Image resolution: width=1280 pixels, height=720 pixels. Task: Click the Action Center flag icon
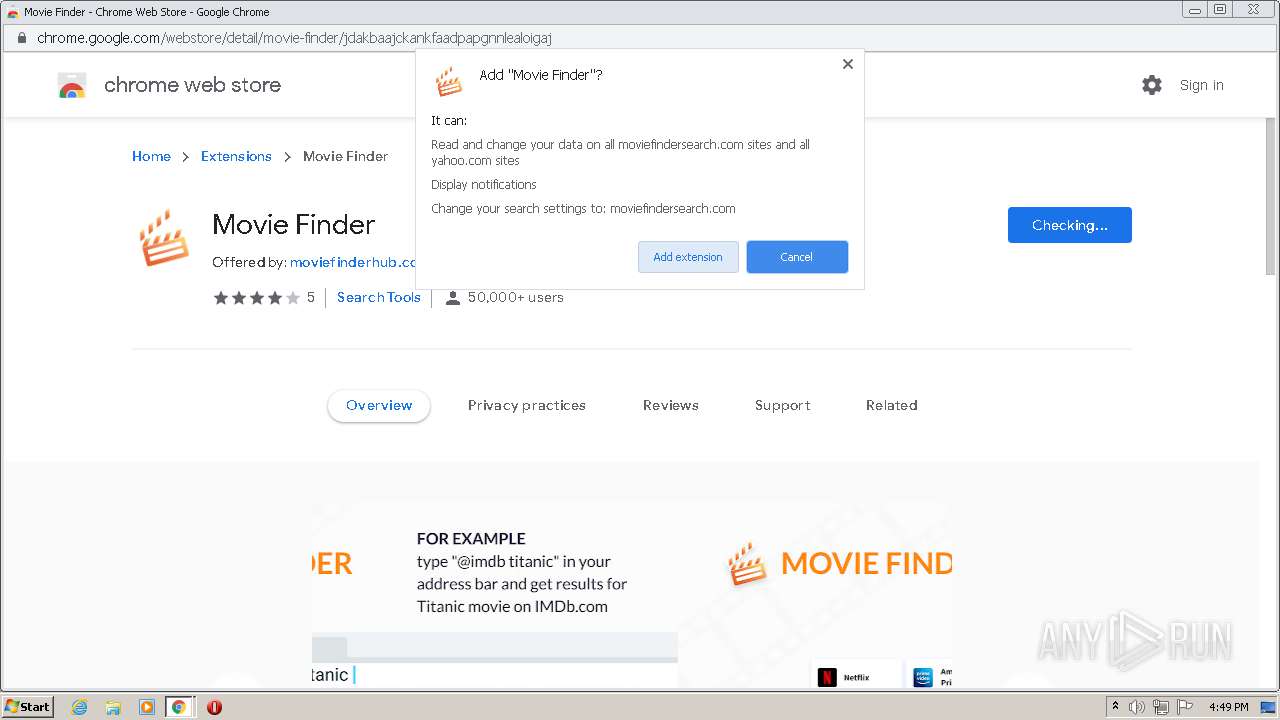point(1185,707)
